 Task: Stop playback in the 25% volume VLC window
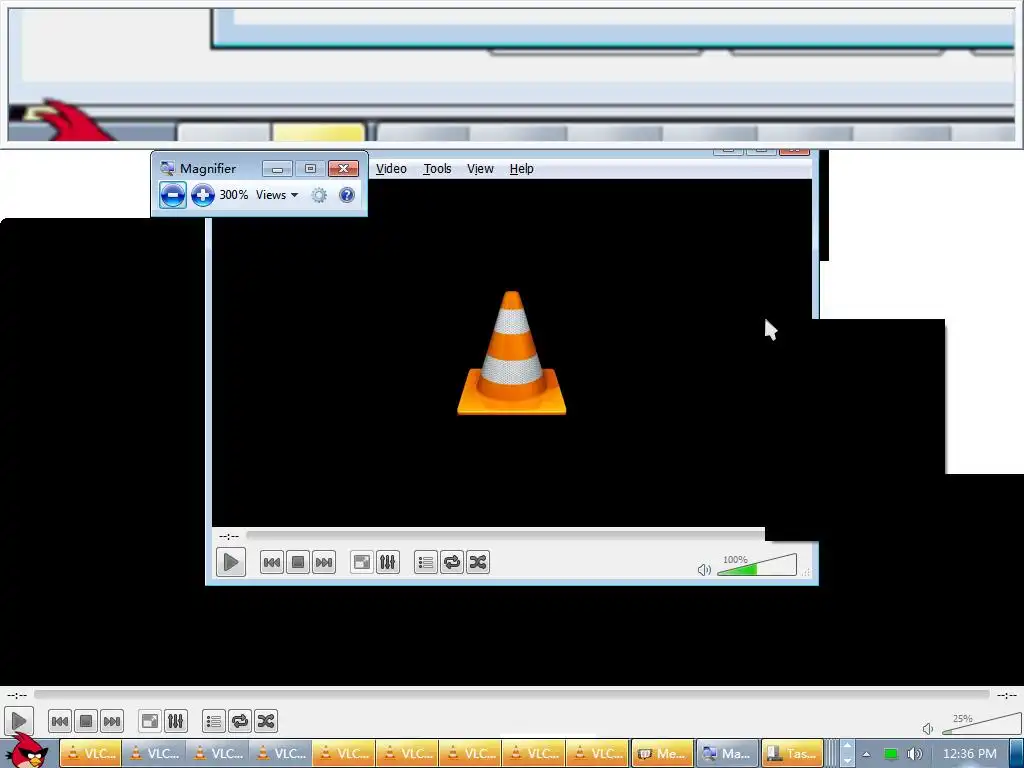tap(86, 722)
